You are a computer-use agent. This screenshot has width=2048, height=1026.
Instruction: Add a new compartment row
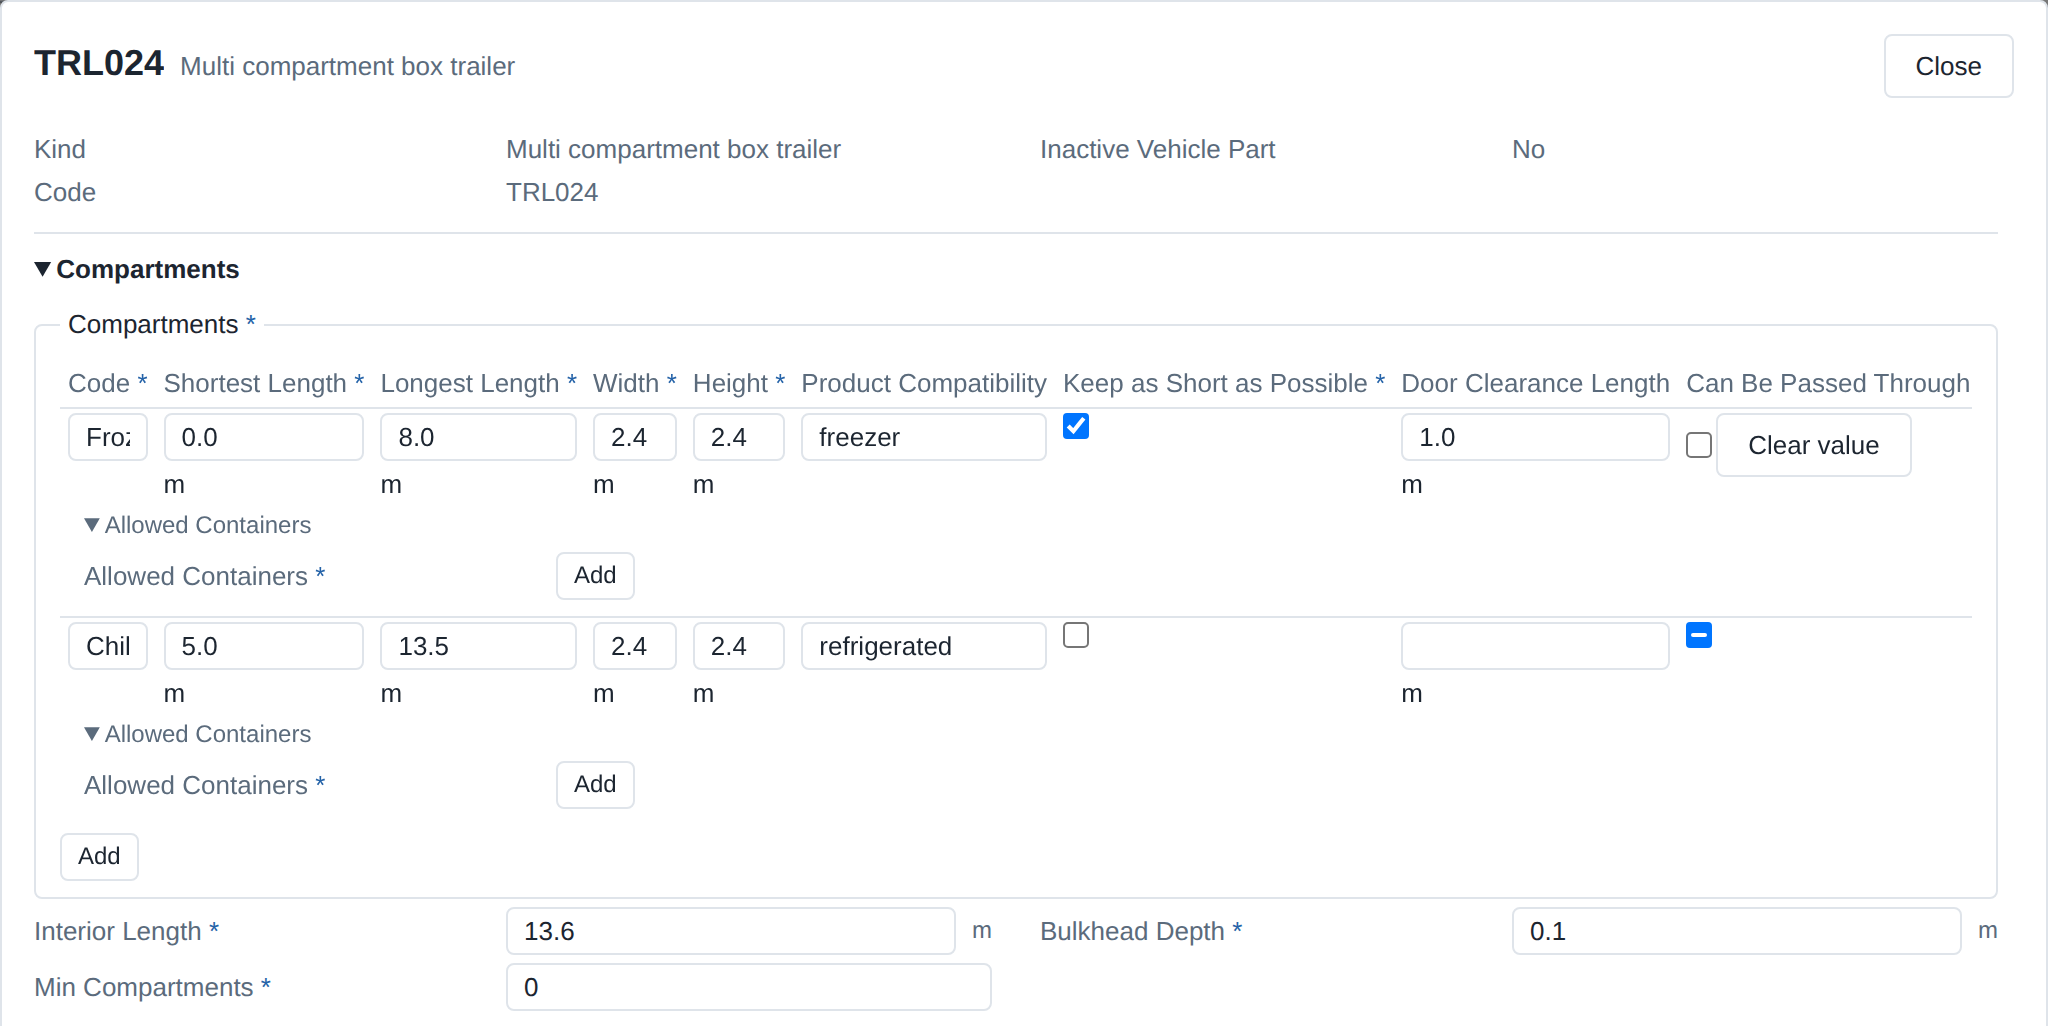tap(99, 857)
